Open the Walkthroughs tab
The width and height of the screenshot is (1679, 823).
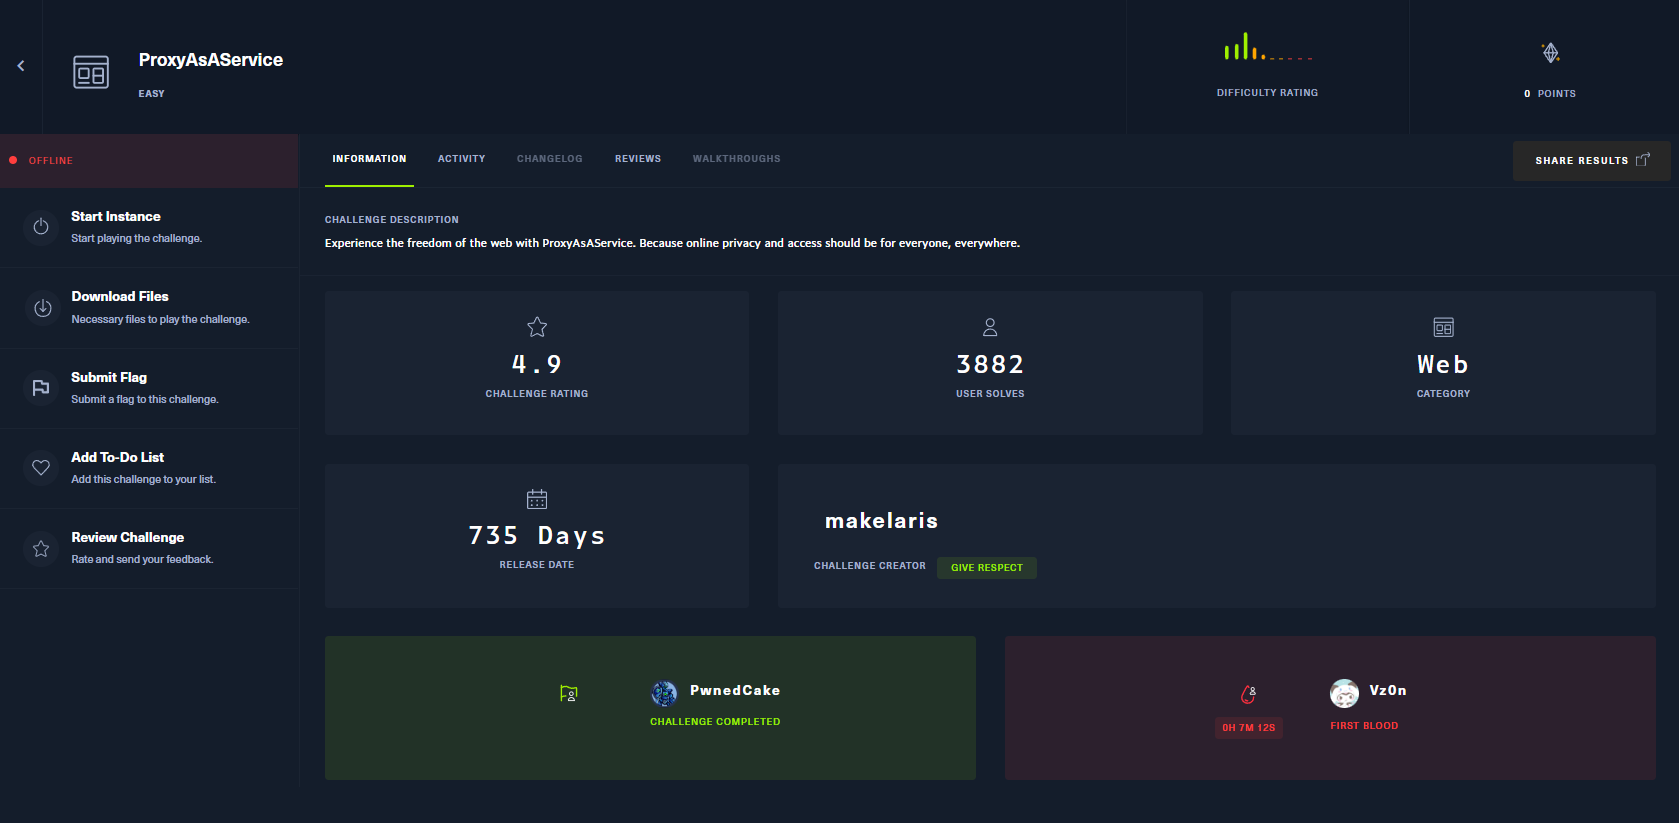(737, 159)
